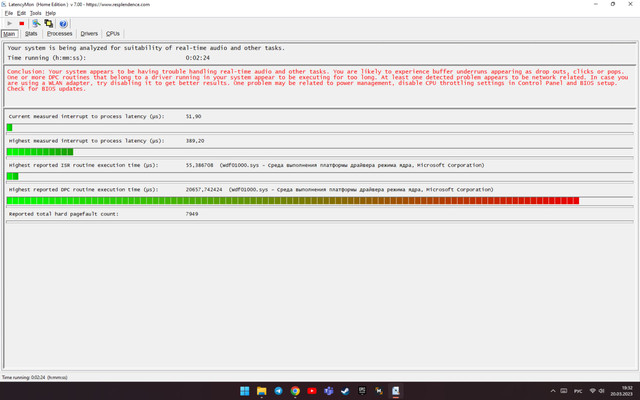This screenshot has height=400, width=640.
Task: Click the red Conclusion text block
Action: tap(318, 80)
